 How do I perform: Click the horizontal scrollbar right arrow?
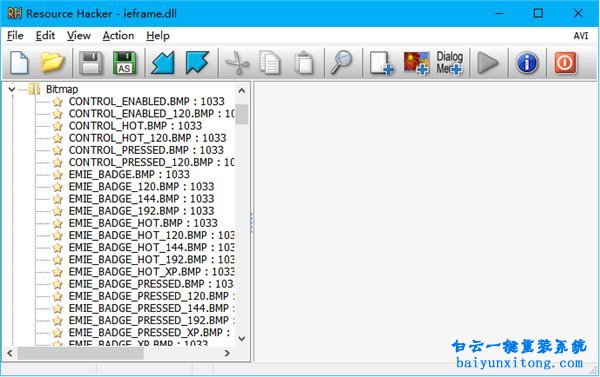(x=227, y=353)
